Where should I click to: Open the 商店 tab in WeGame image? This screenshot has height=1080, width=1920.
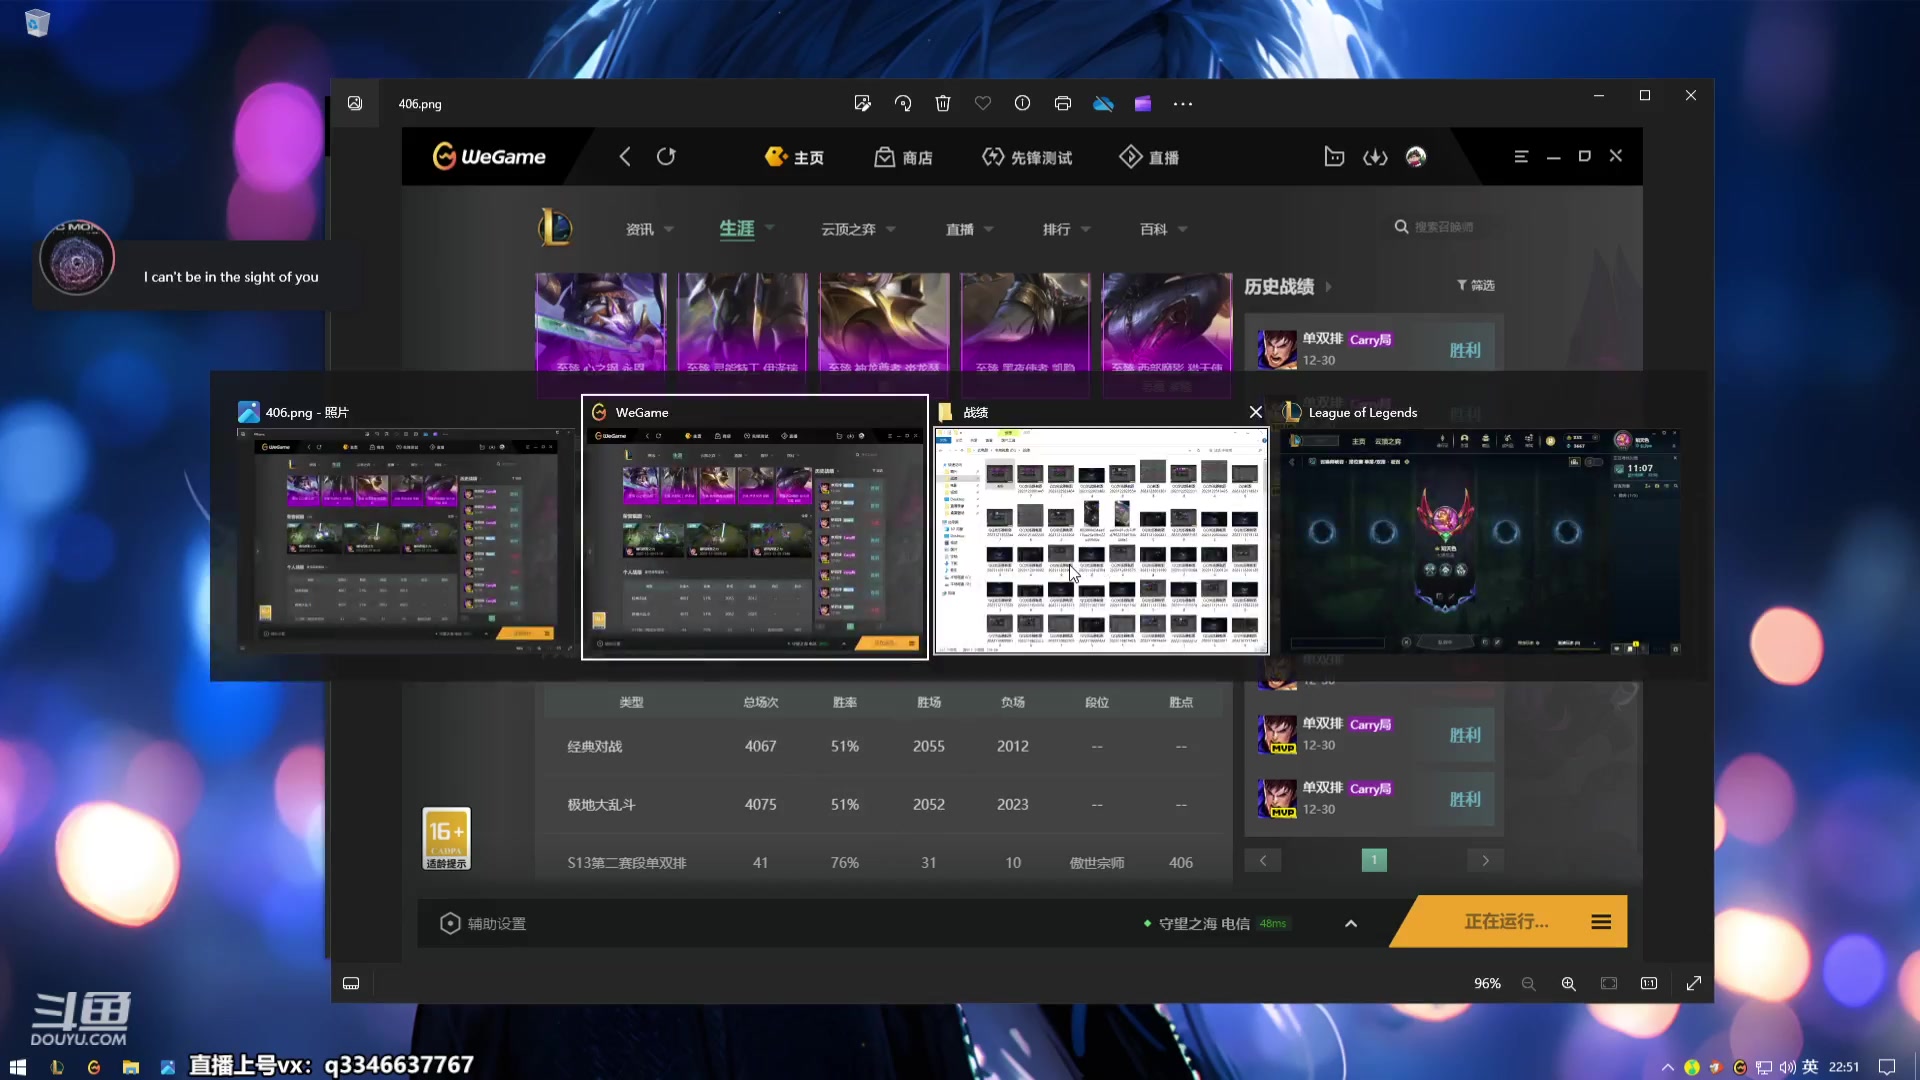[903, 157]
